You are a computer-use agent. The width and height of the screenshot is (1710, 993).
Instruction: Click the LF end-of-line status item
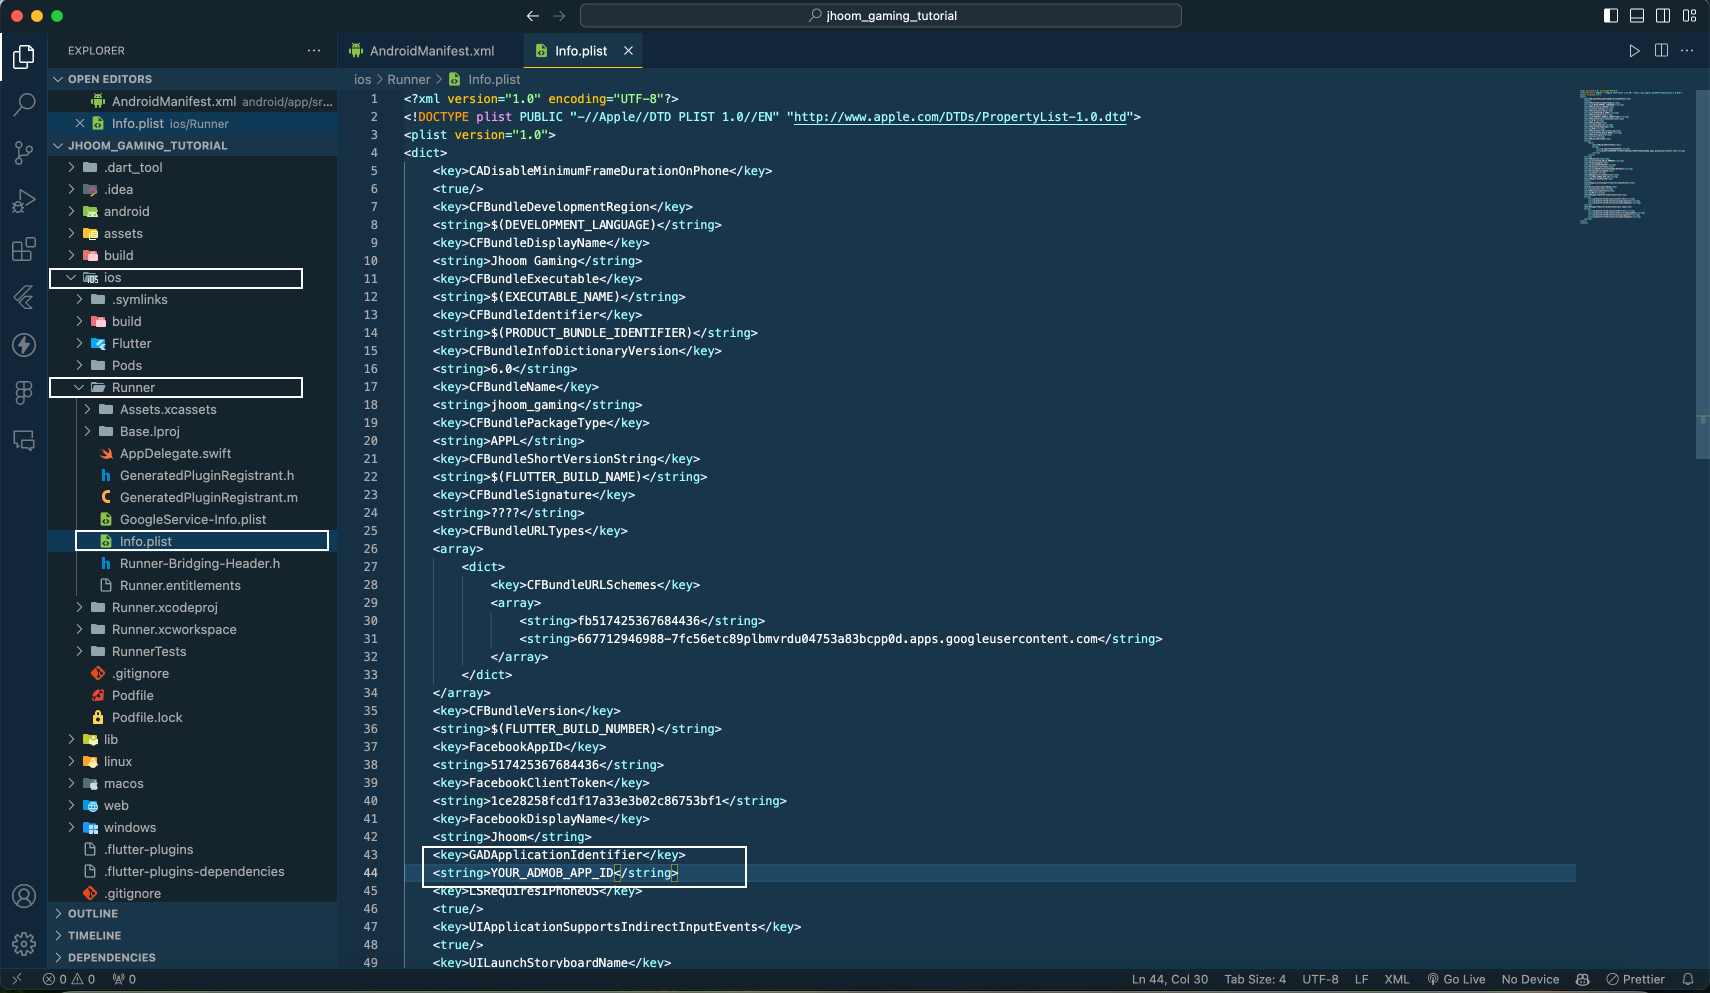tap(1361, 980)
